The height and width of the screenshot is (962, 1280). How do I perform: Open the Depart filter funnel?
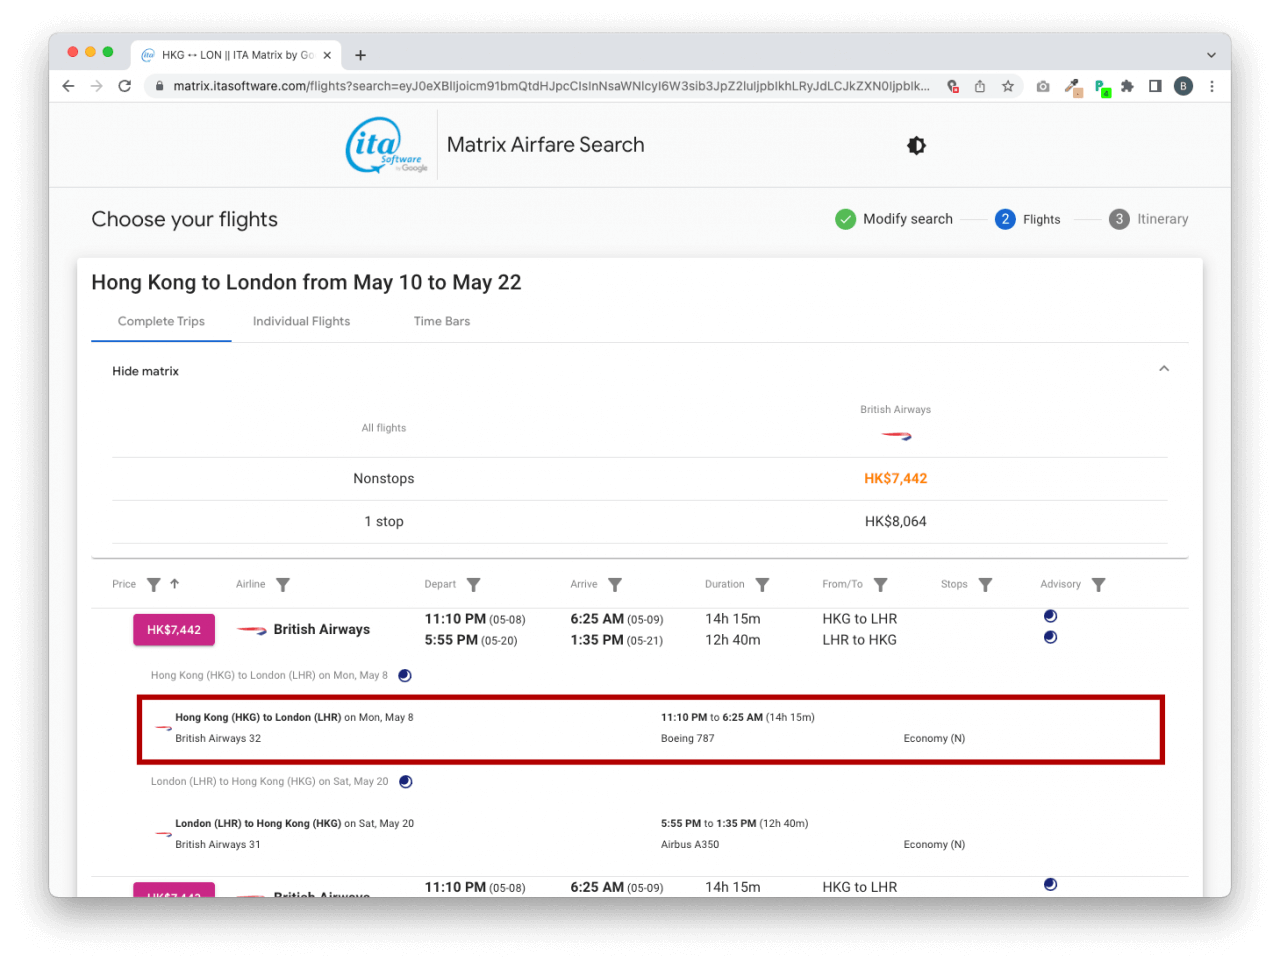(x=473, y=585)
